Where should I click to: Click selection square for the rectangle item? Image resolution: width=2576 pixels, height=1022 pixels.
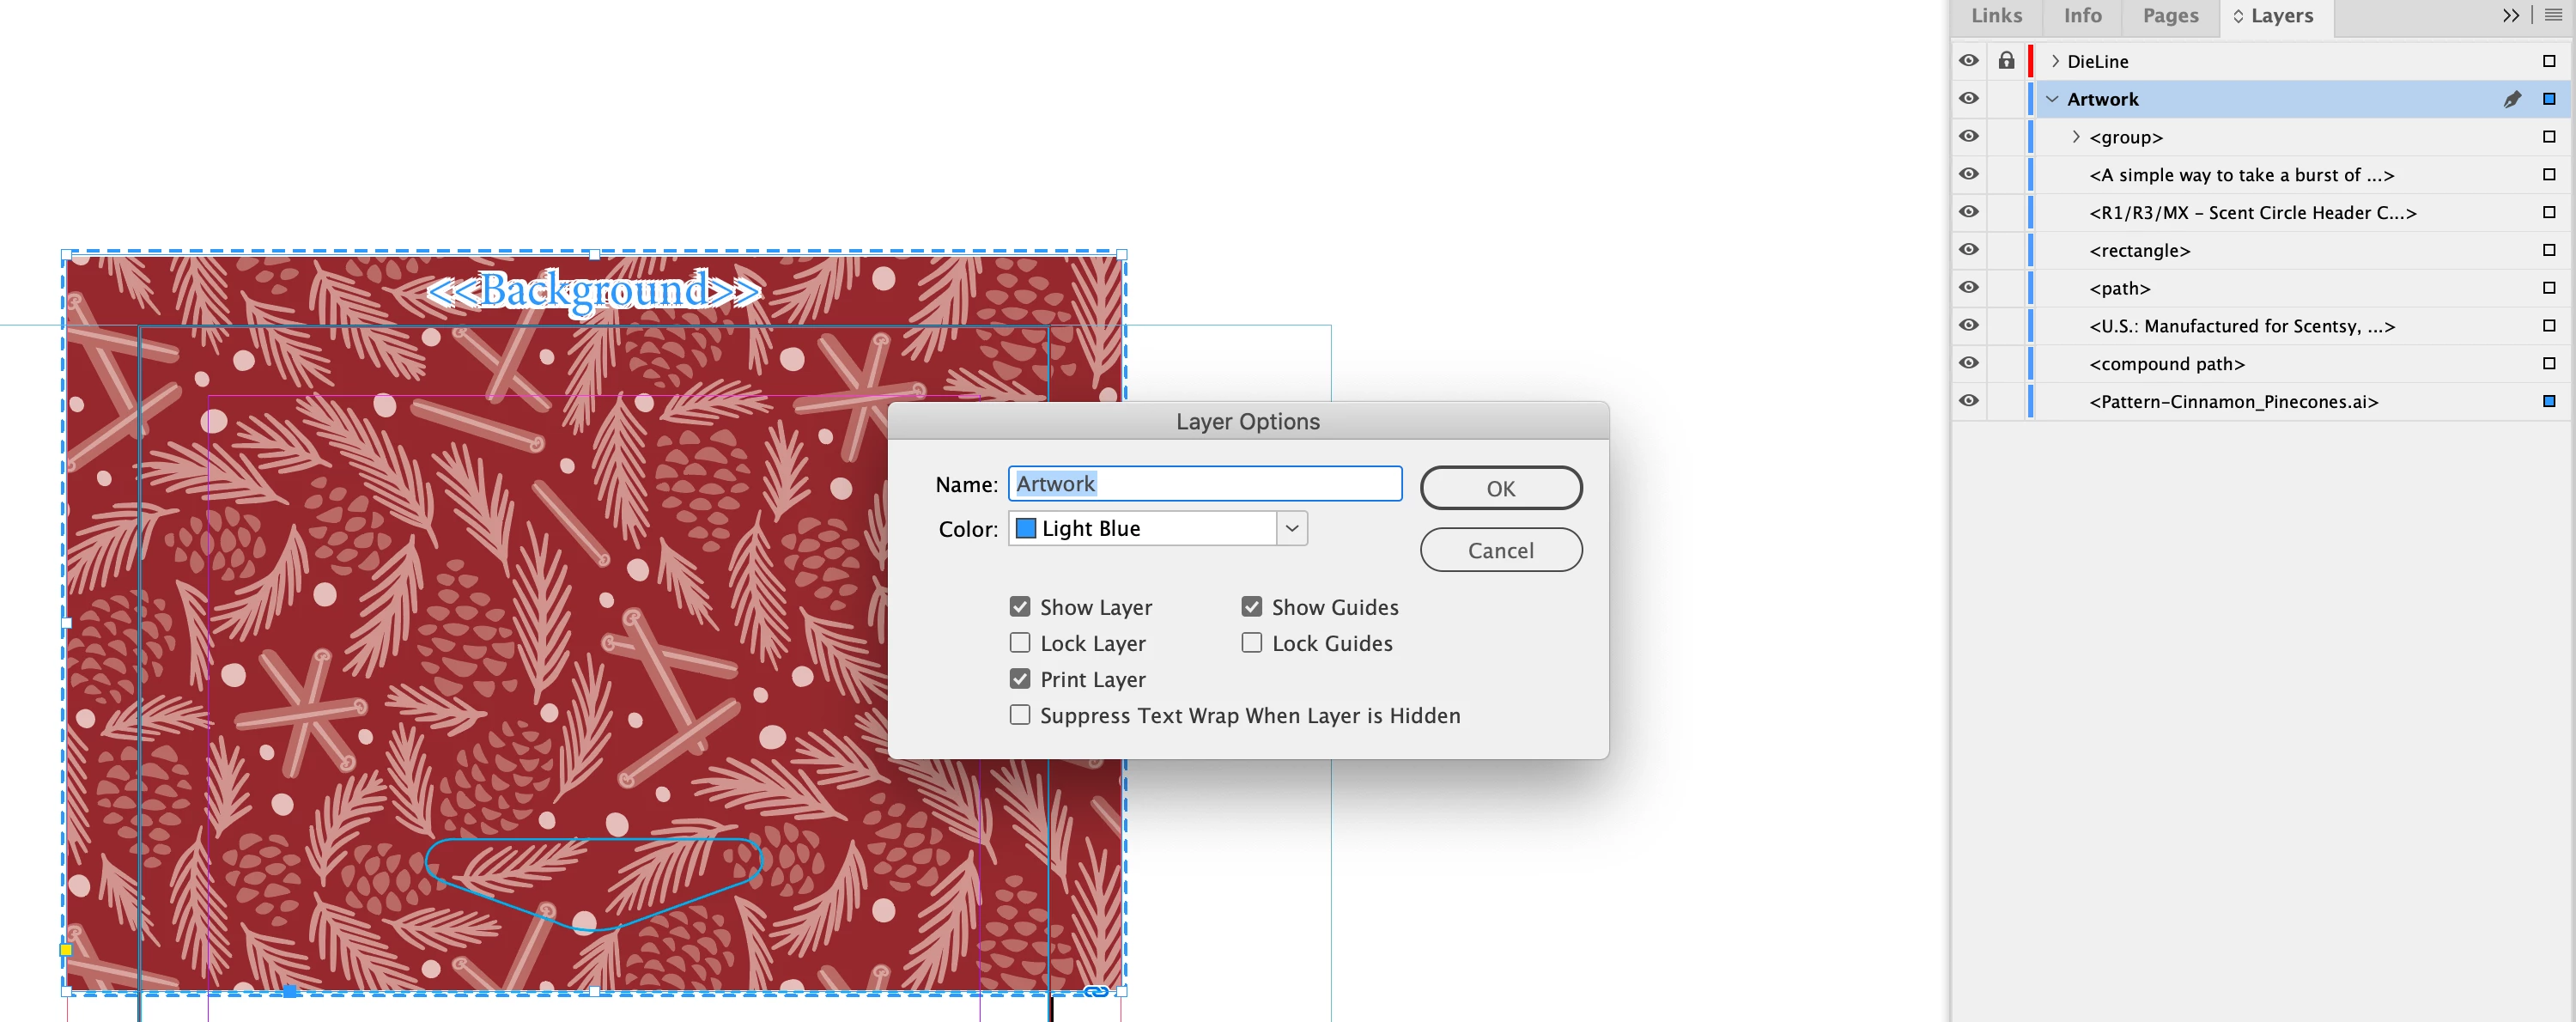(x=2548, y=250)
